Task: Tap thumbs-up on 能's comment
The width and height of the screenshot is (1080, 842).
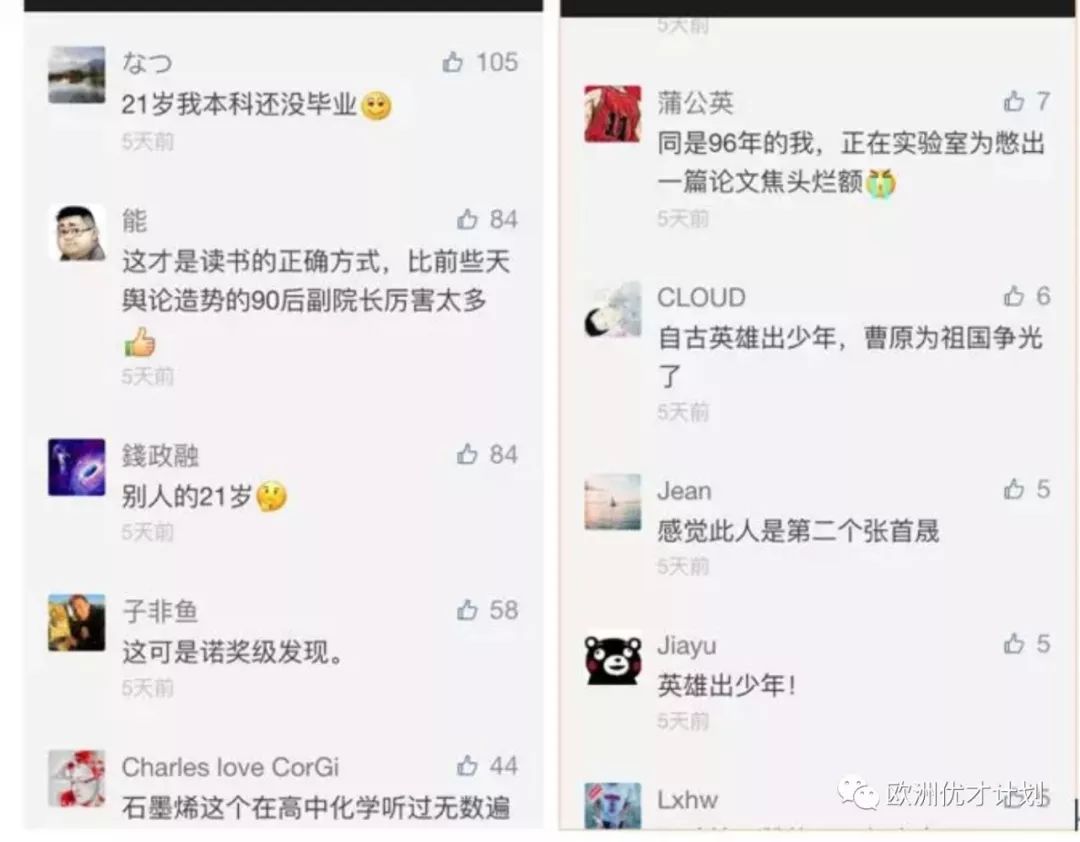Action: point(467,219)
